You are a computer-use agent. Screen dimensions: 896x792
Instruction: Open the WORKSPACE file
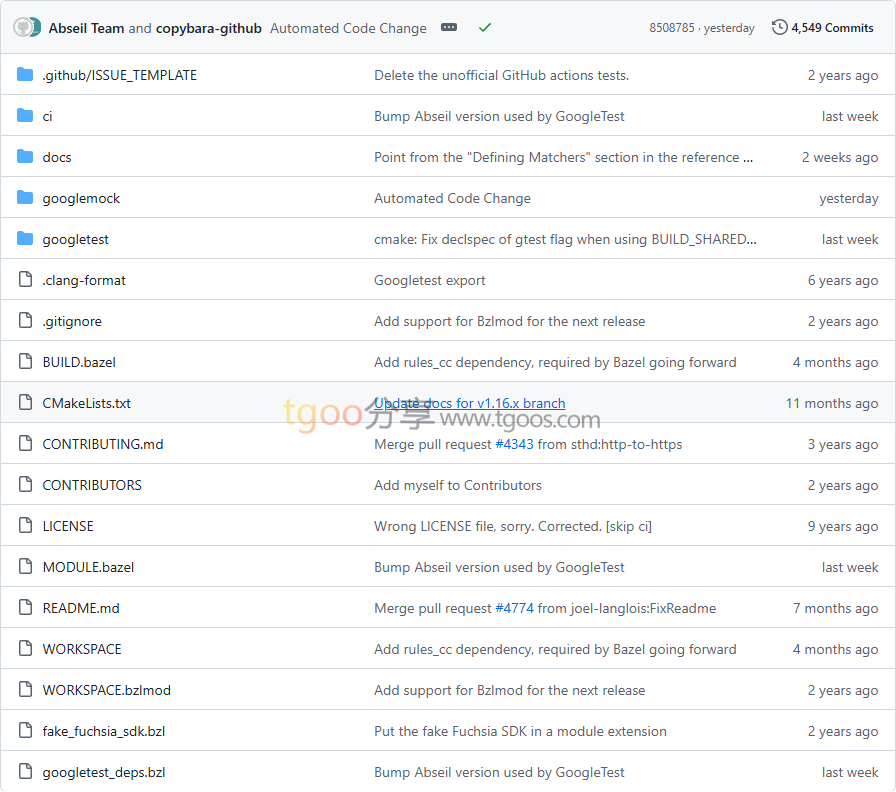(x=82, y=650)
